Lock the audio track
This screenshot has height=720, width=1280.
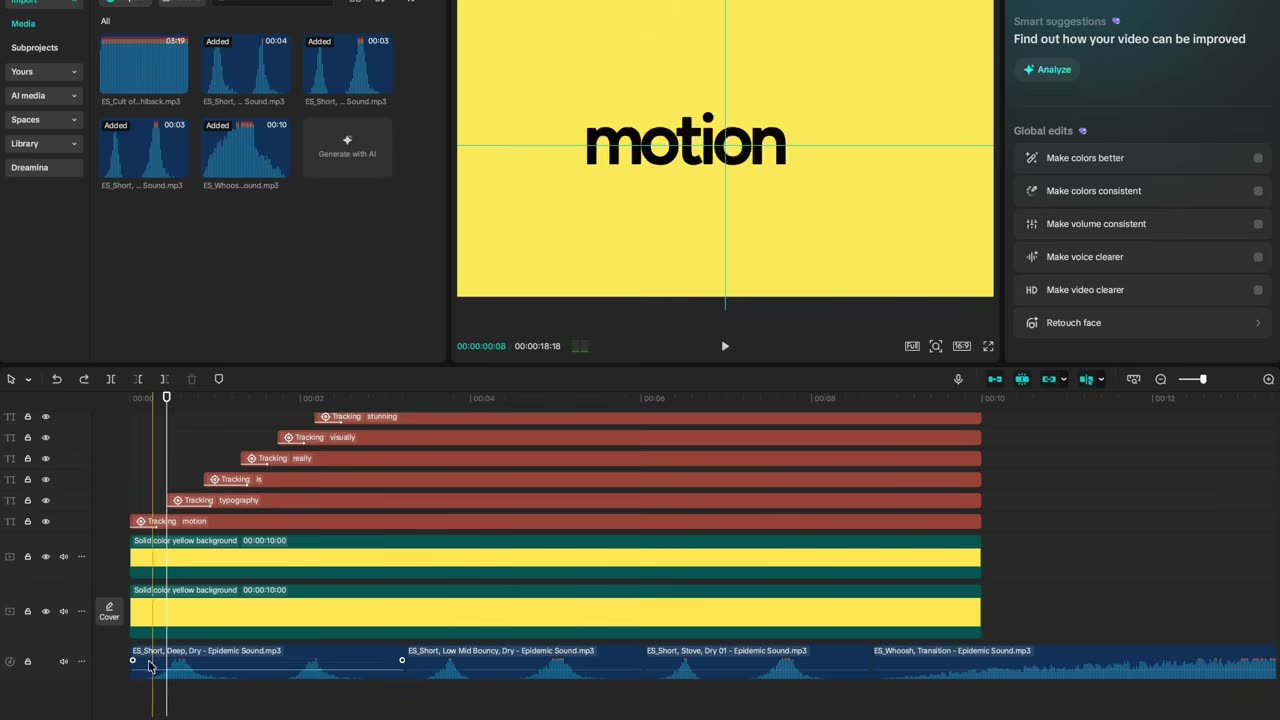click(28, 661)
